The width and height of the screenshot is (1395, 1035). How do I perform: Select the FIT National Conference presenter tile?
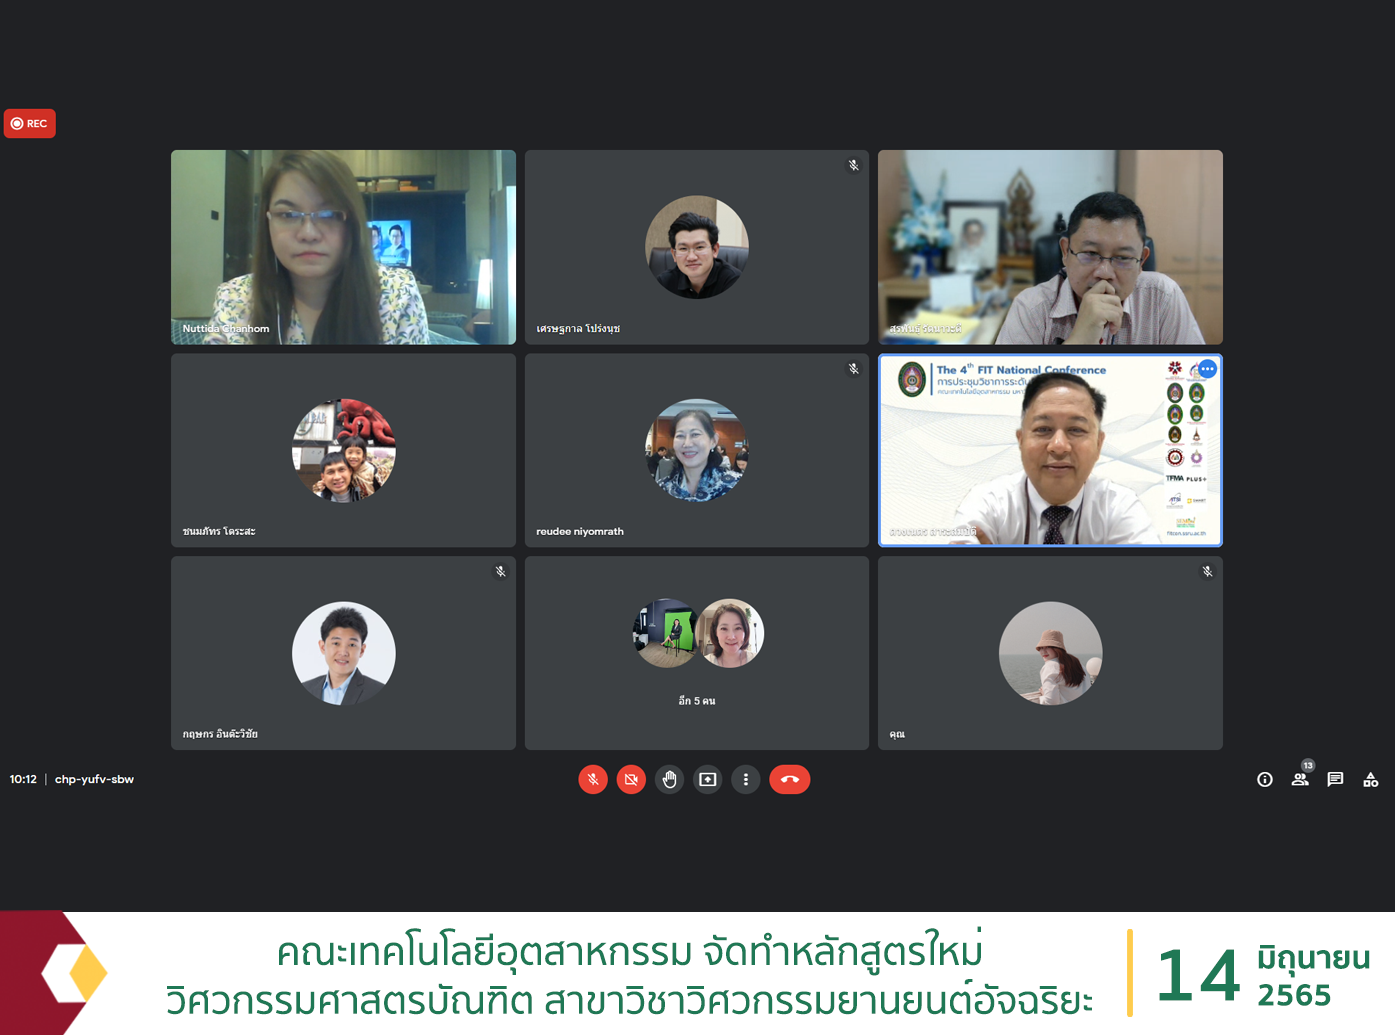click(x=1050, y=450)
